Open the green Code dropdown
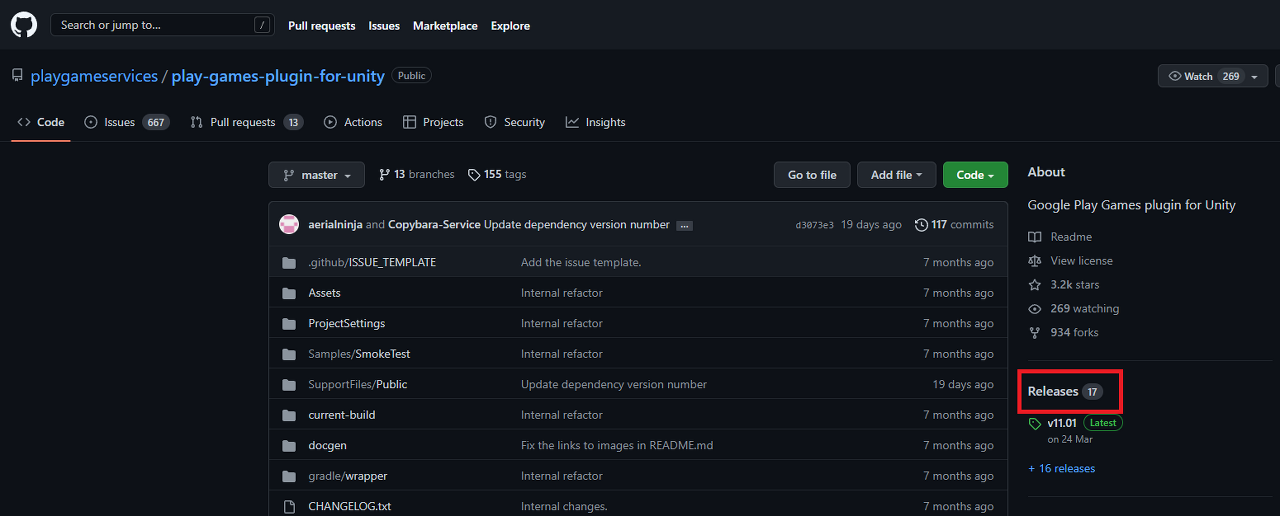 coord(975,175)
